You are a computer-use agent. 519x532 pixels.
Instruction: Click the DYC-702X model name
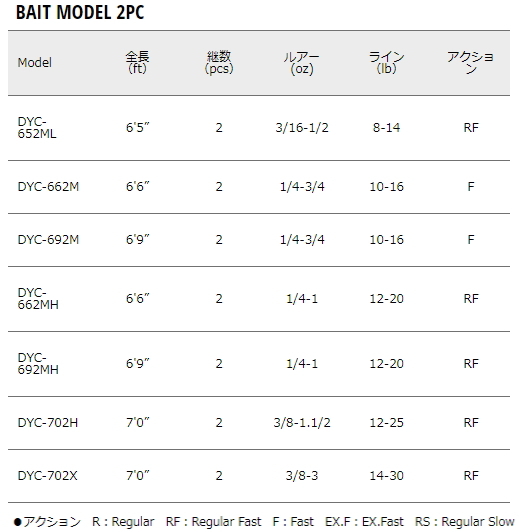[x=47, y=476]
